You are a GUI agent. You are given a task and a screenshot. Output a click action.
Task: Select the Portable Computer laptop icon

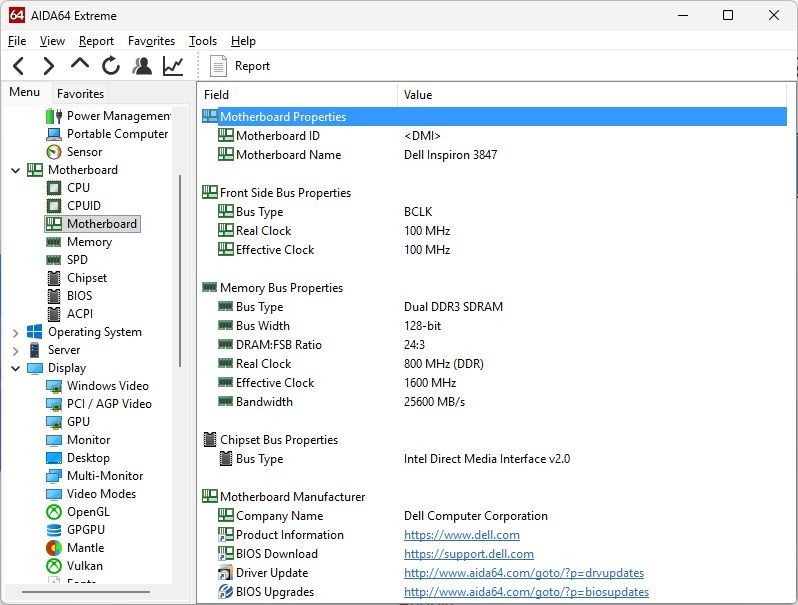tap(53, 134)
